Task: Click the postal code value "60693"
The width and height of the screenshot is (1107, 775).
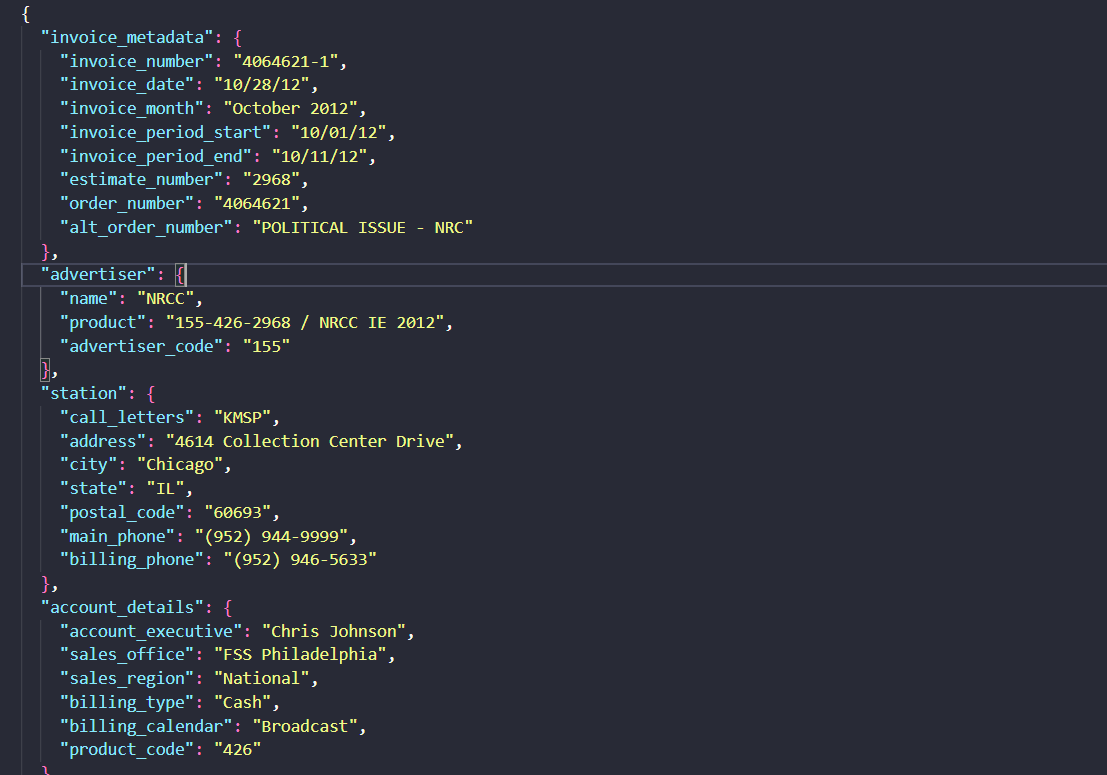Action: (x=238, y=513)
